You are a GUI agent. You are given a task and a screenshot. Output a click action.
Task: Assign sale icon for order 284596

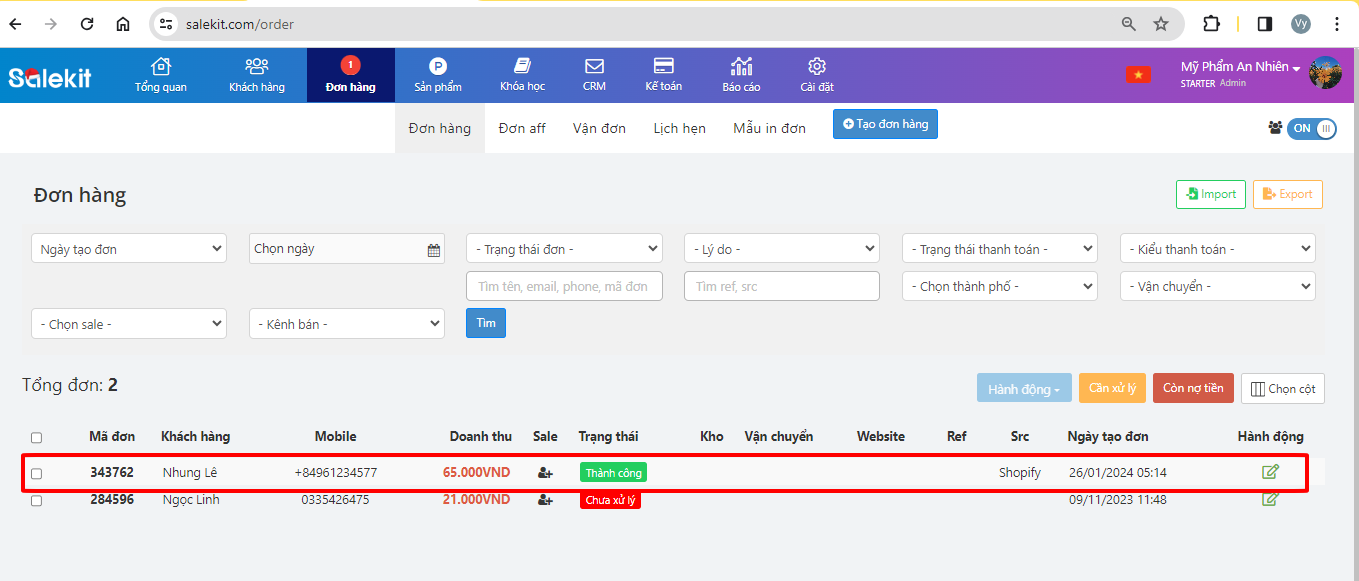pos(545,500)
